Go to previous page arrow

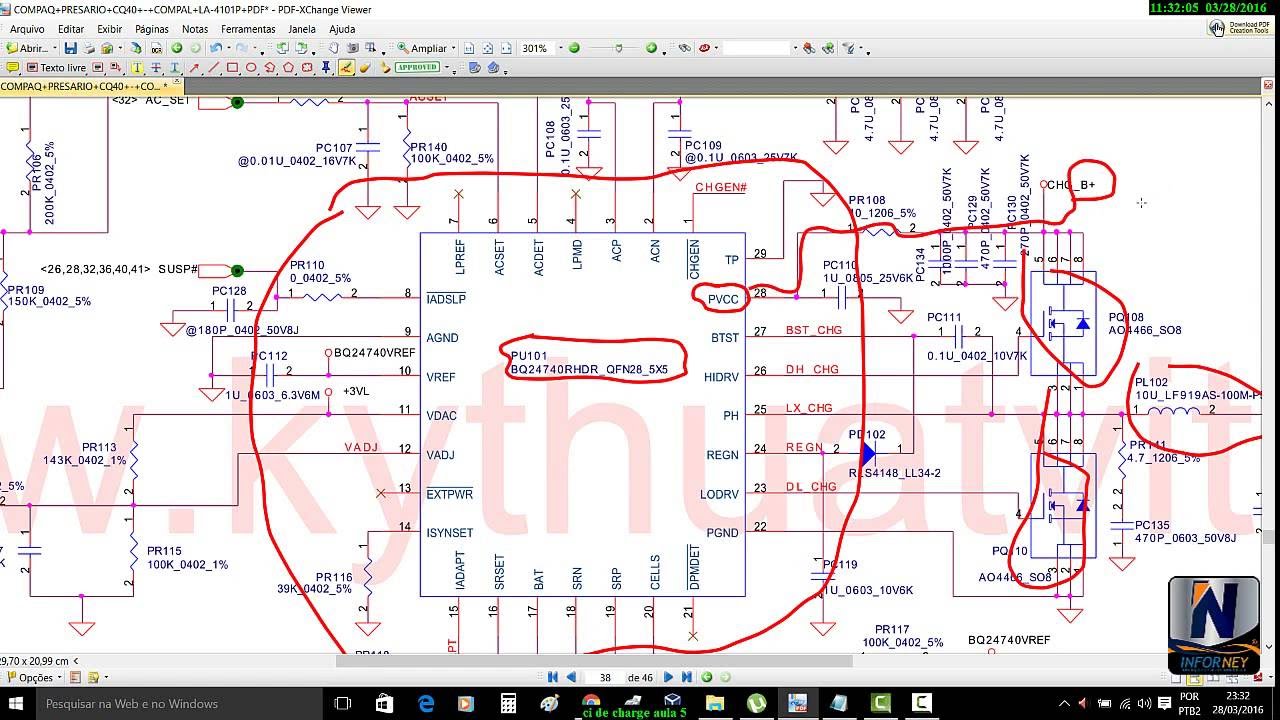[x=571, y=677]
